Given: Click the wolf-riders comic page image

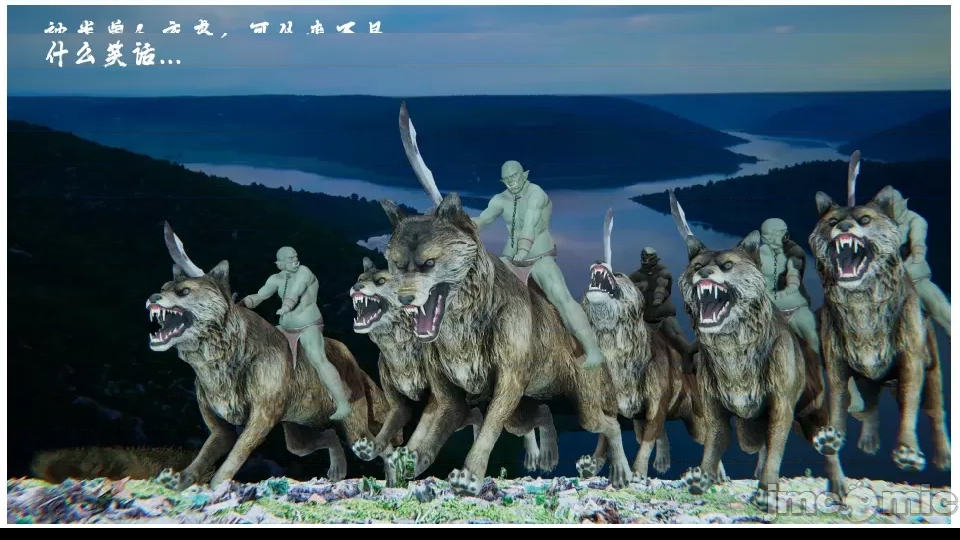Looking at the screenshot, I should point(479,264).
